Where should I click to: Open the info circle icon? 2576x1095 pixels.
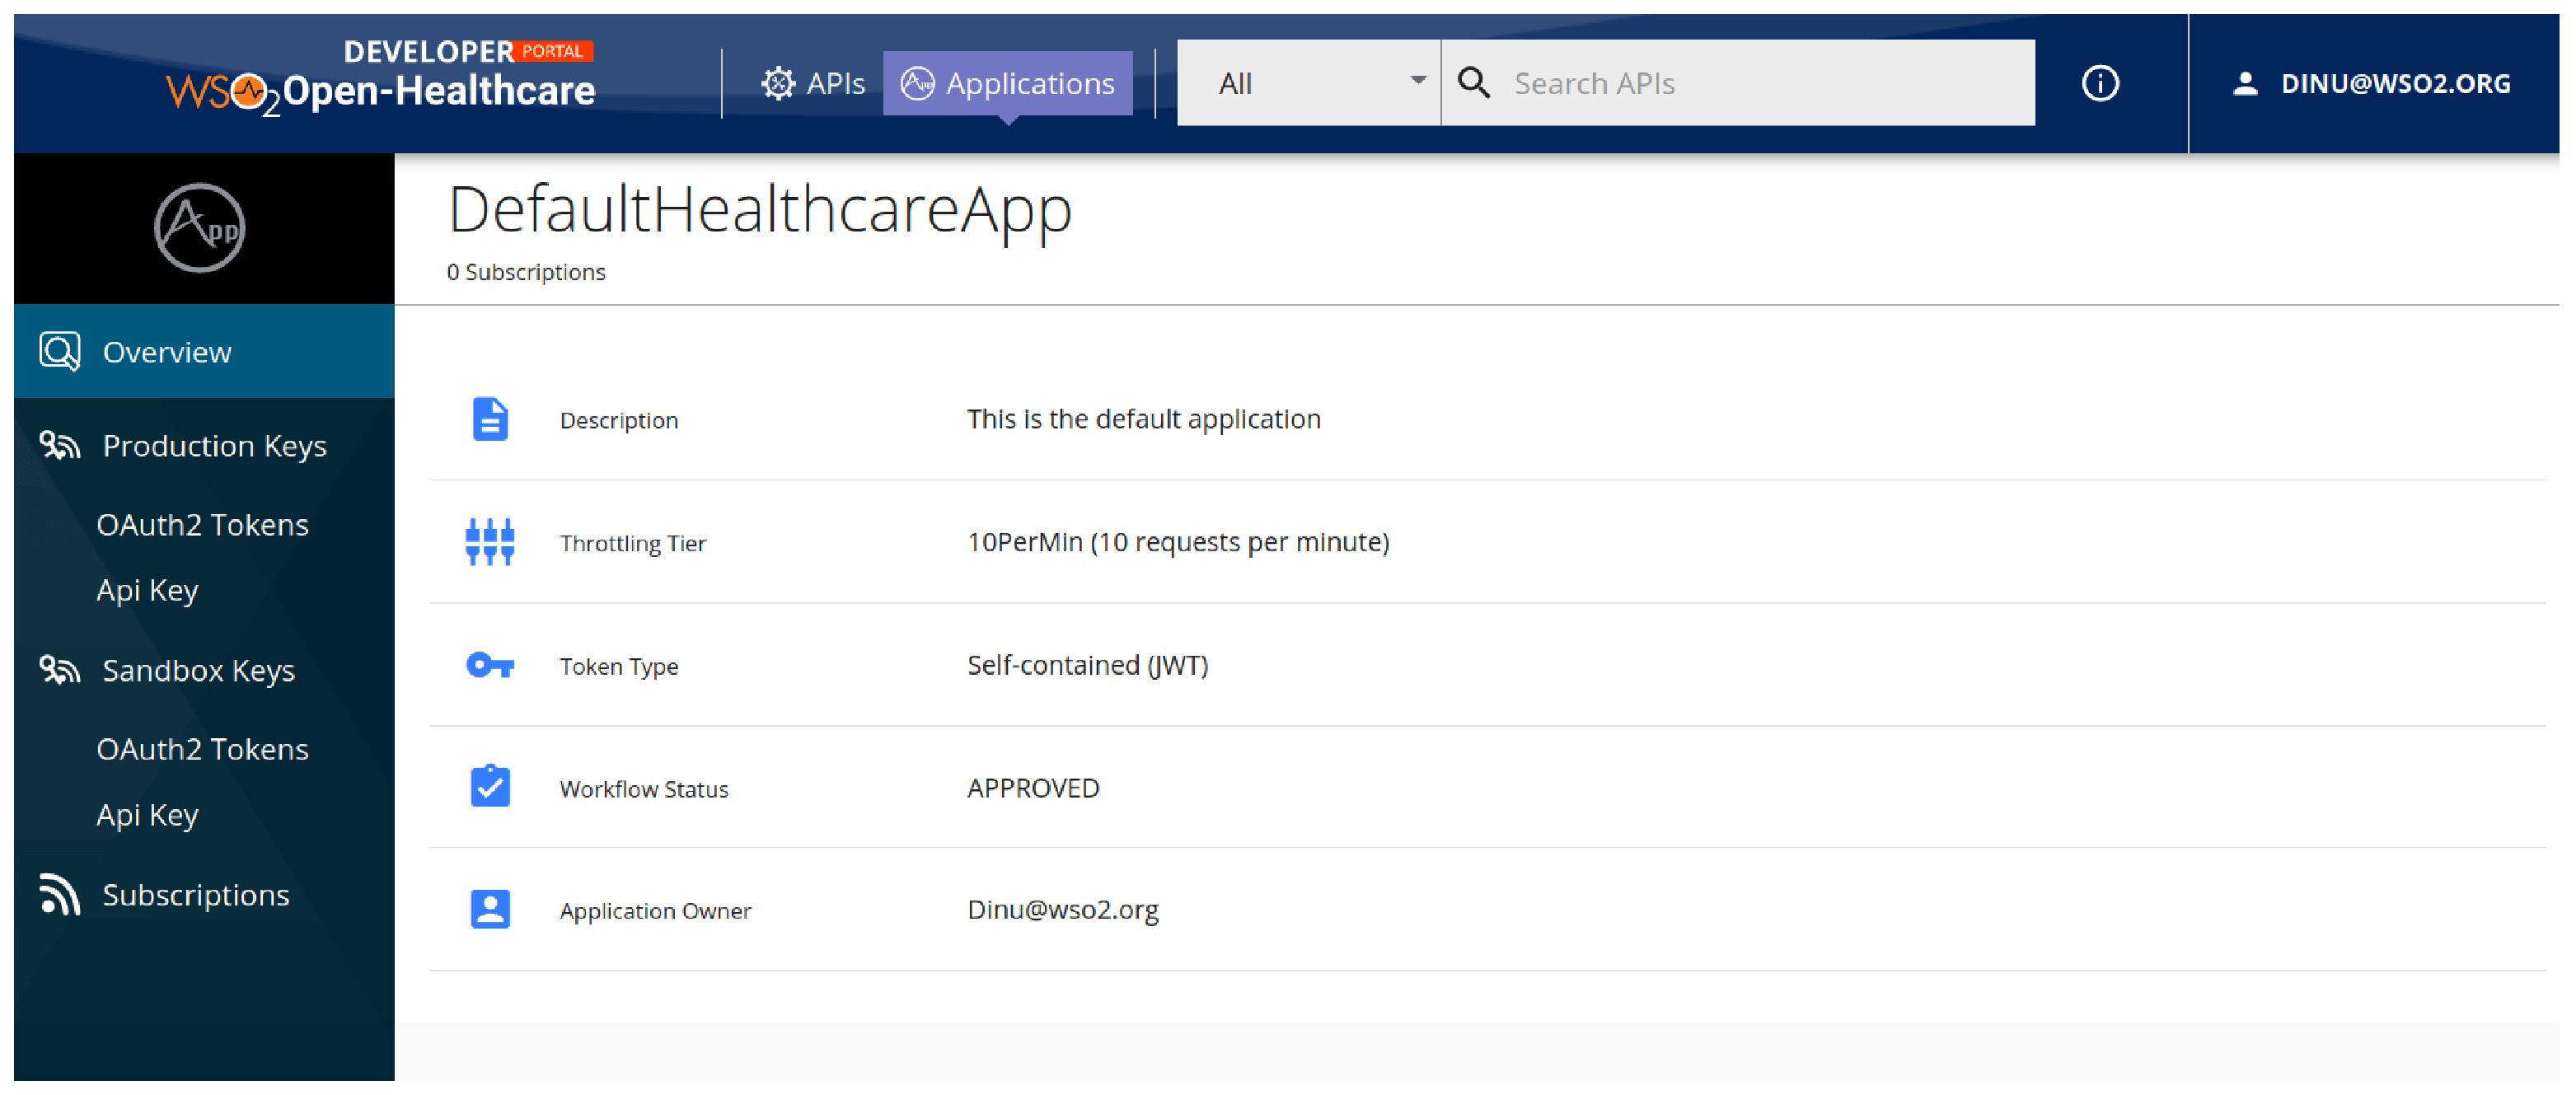pyautogui.click(x=2100, y=83)
